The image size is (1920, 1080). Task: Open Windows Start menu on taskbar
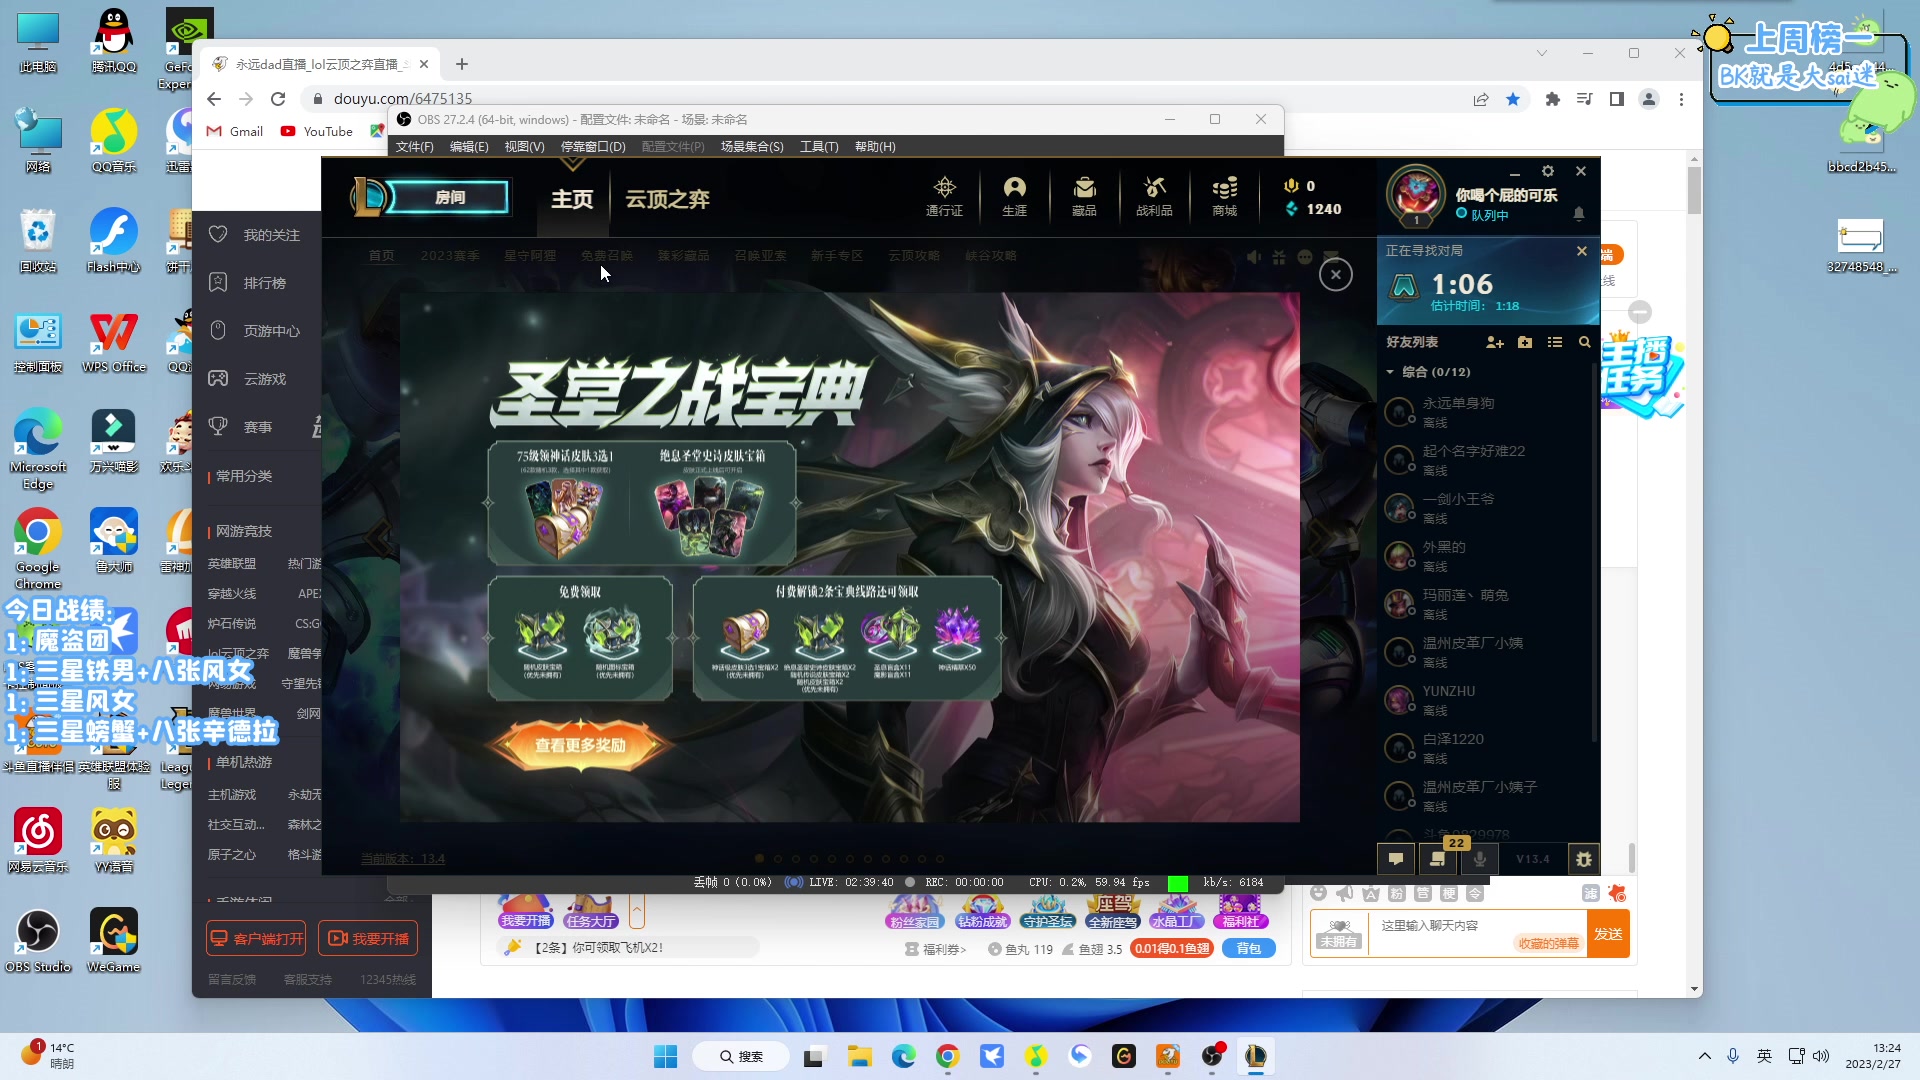665,1056
